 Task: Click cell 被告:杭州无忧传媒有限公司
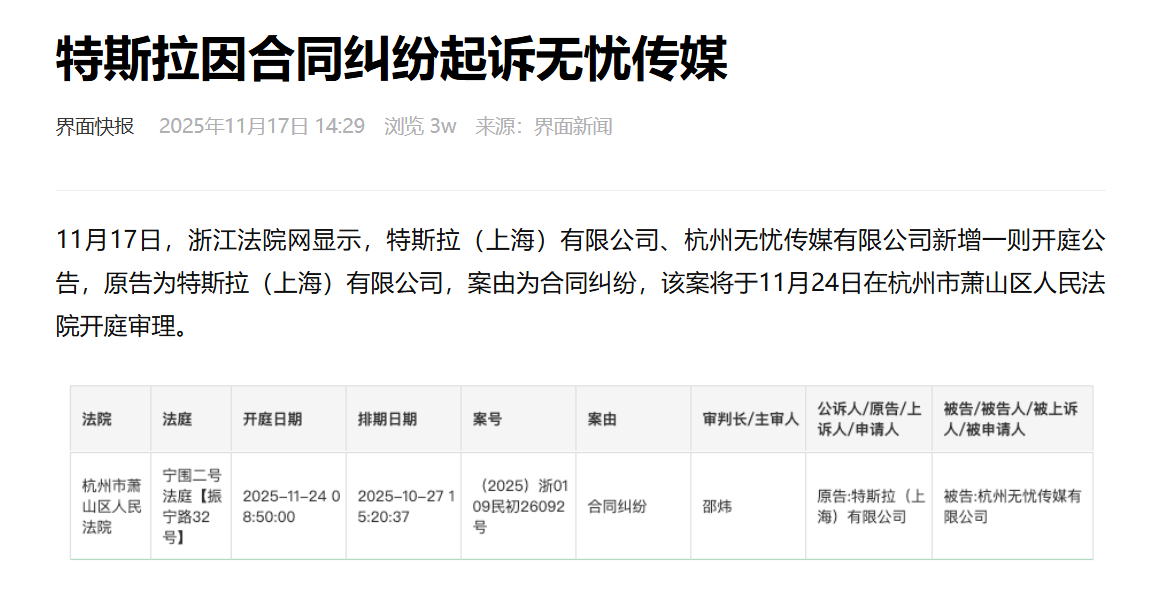click(1012, 507)
